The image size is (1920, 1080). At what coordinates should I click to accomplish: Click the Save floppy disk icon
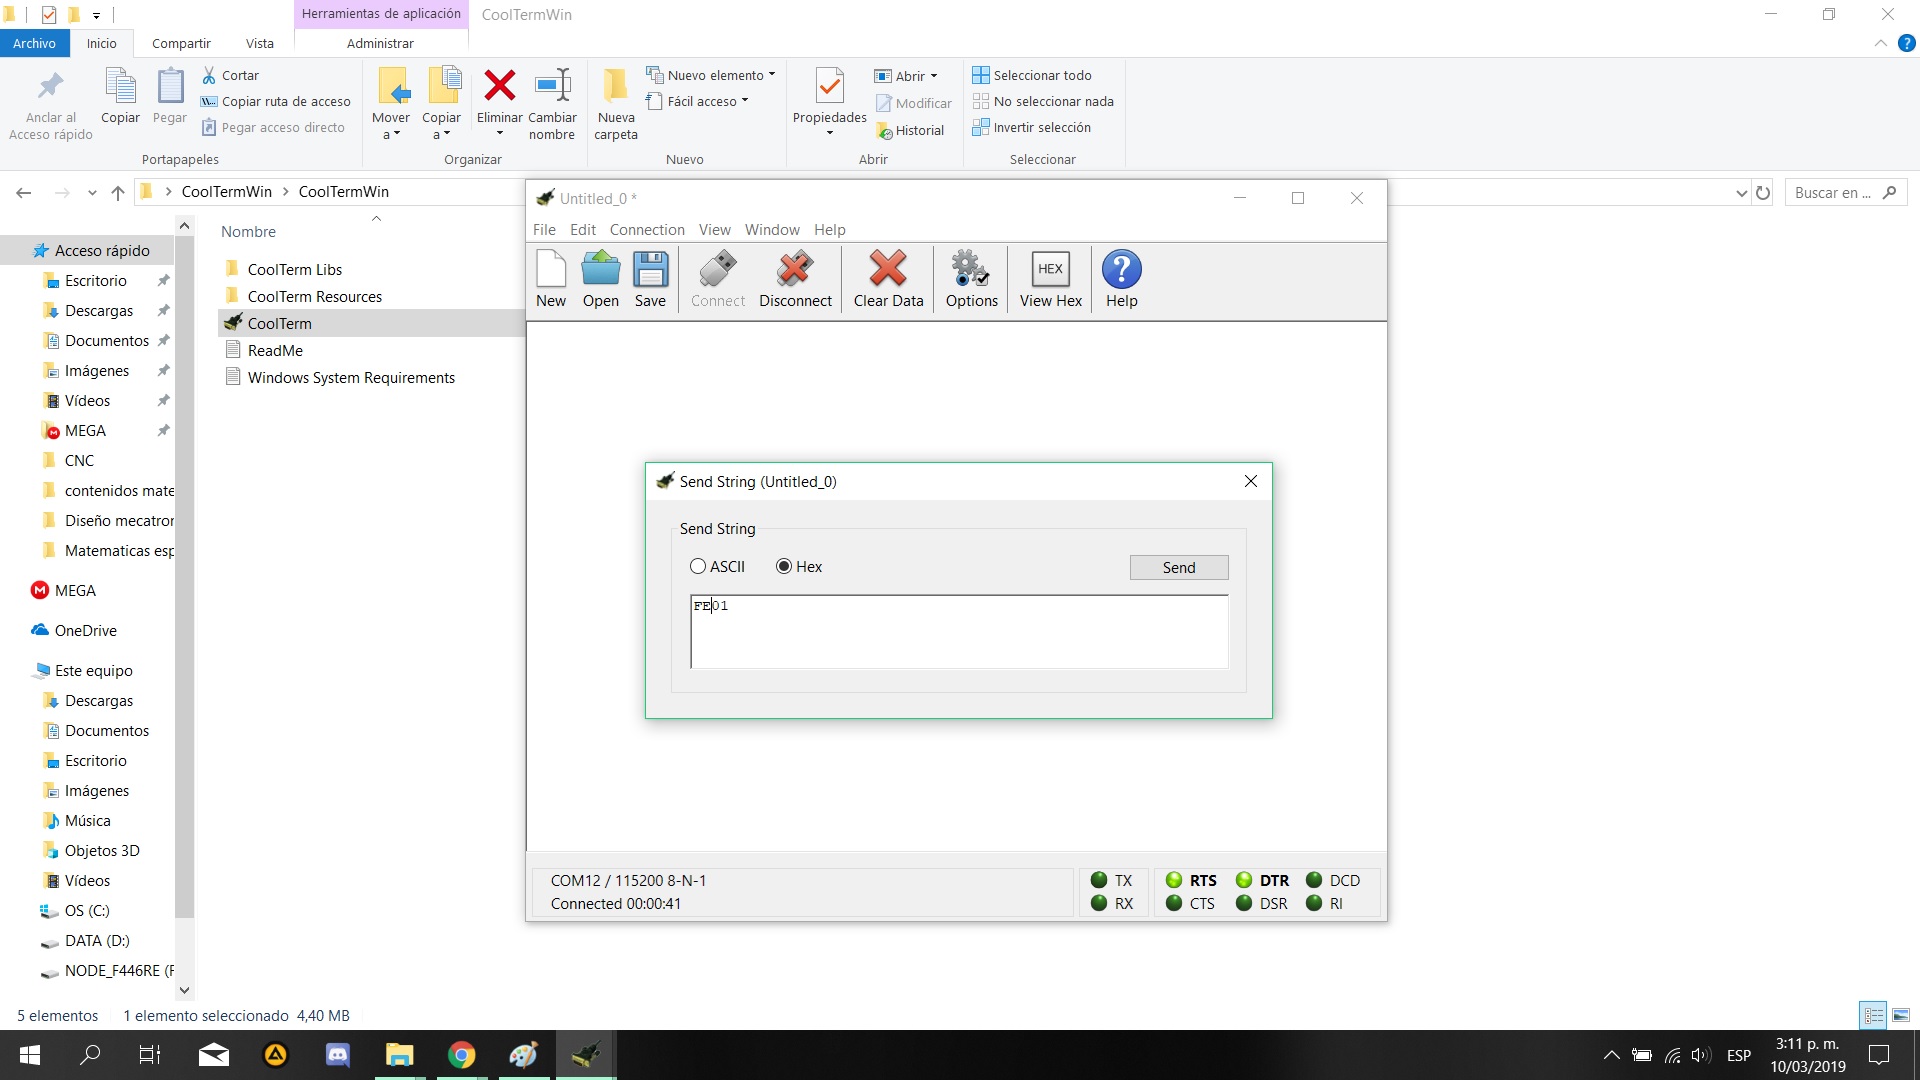(x=650, y=270)
